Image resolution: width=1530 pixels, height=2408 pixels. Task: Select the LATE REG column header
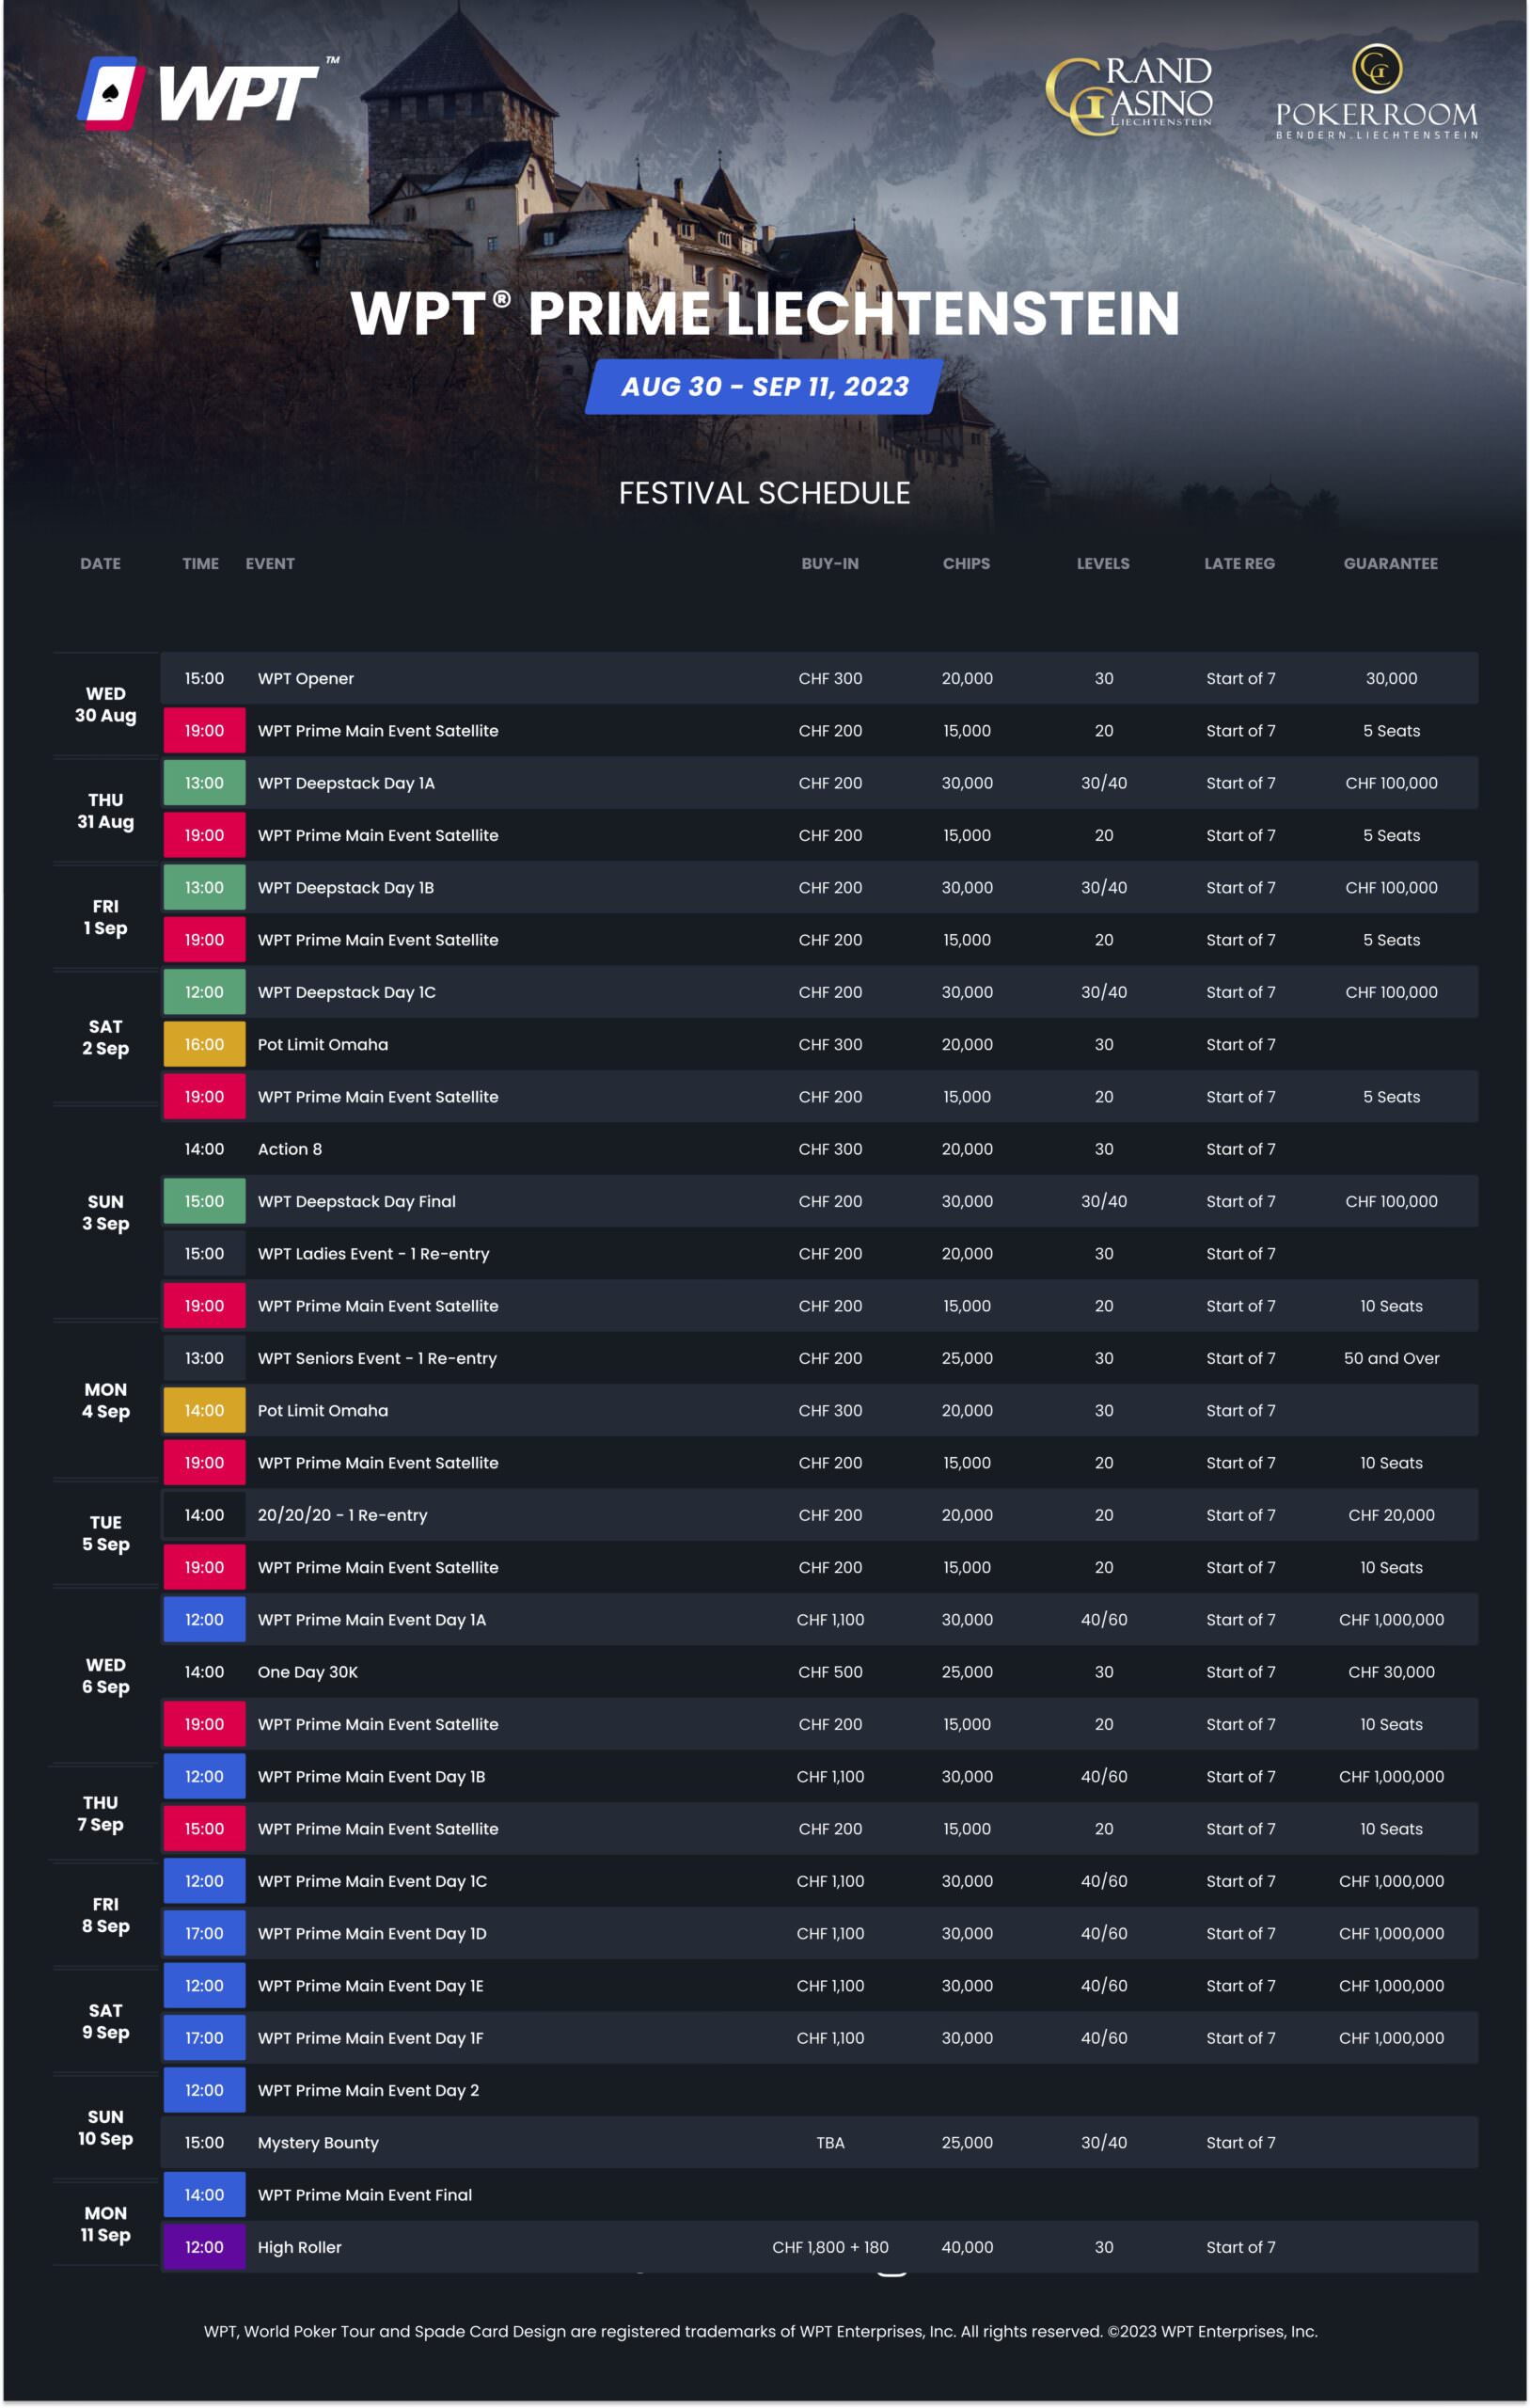1239,564
